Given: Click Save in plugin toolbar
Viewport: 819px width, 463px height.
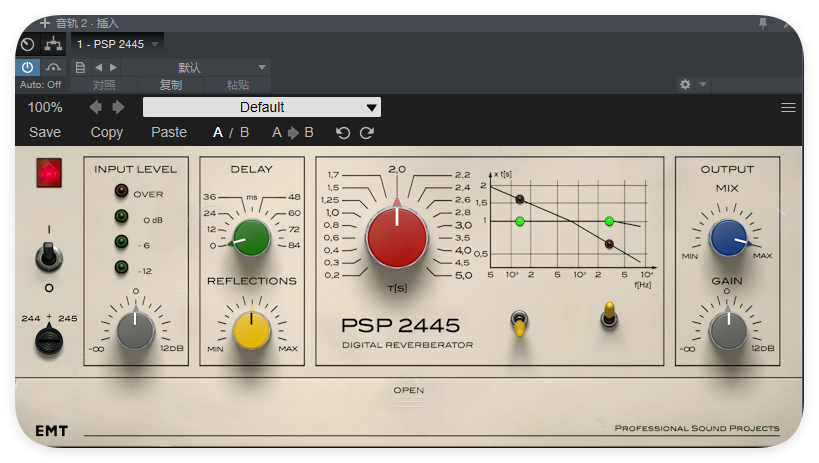Looking at the screenshot, I should coord(45,132).
